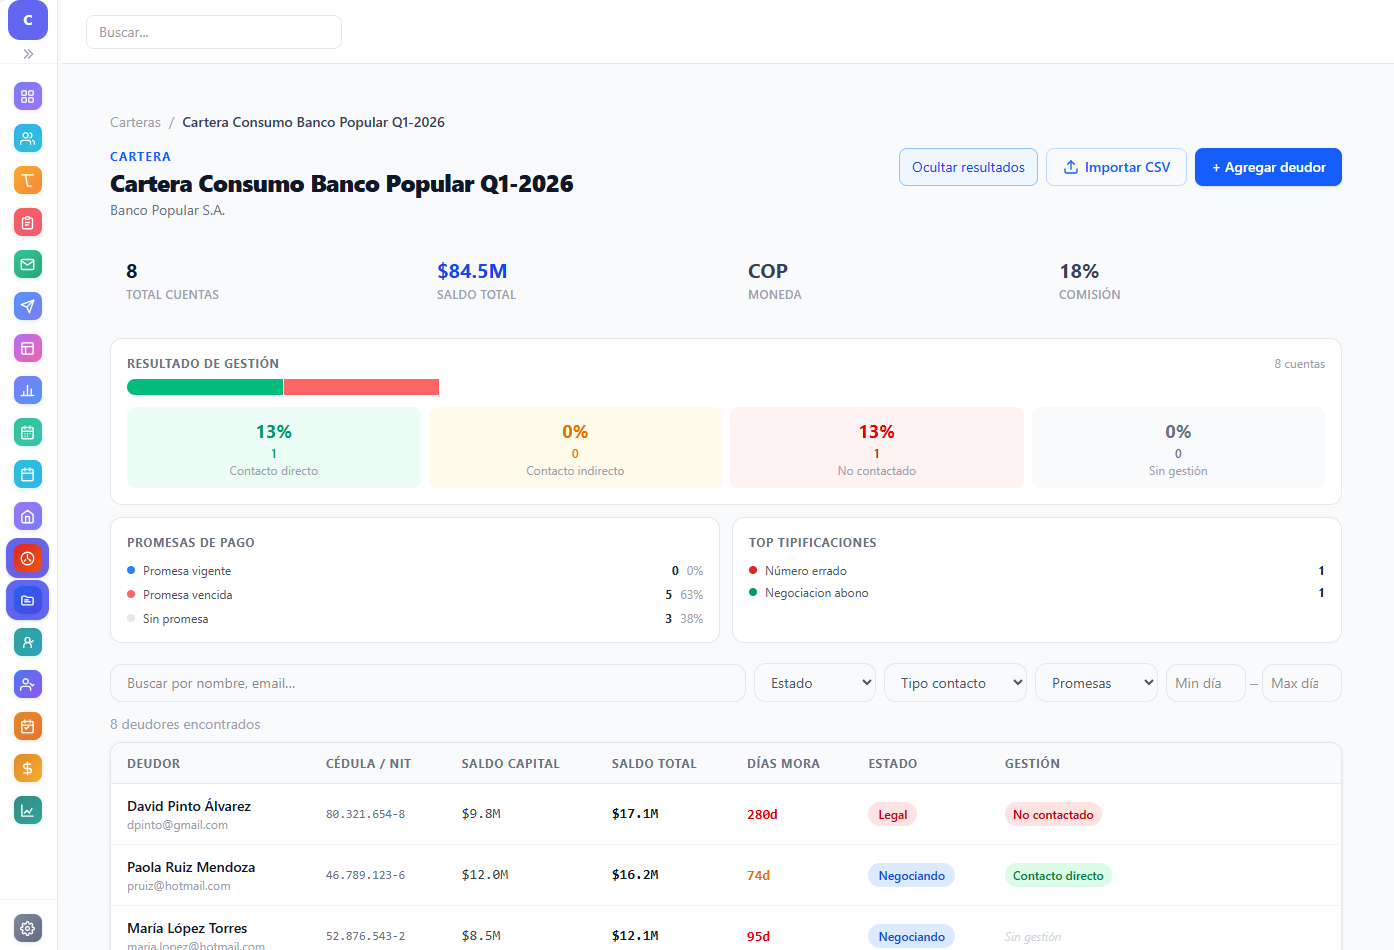Select the blue folder icon in sidebar

[x=28, y=601]
